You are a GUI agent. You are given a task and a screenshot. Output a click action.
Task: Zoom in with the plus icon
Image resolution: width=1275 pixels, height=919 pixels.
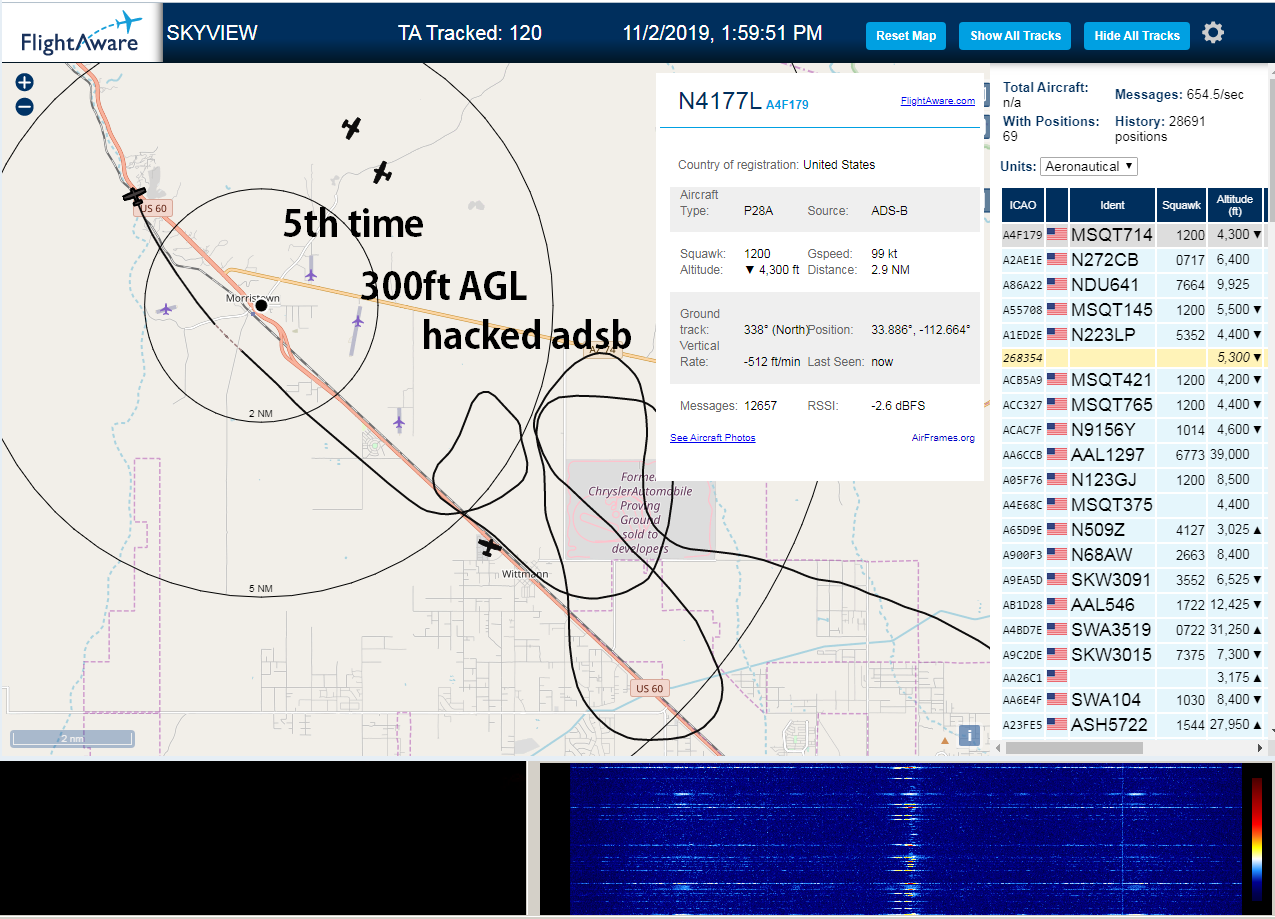[25, 83]
